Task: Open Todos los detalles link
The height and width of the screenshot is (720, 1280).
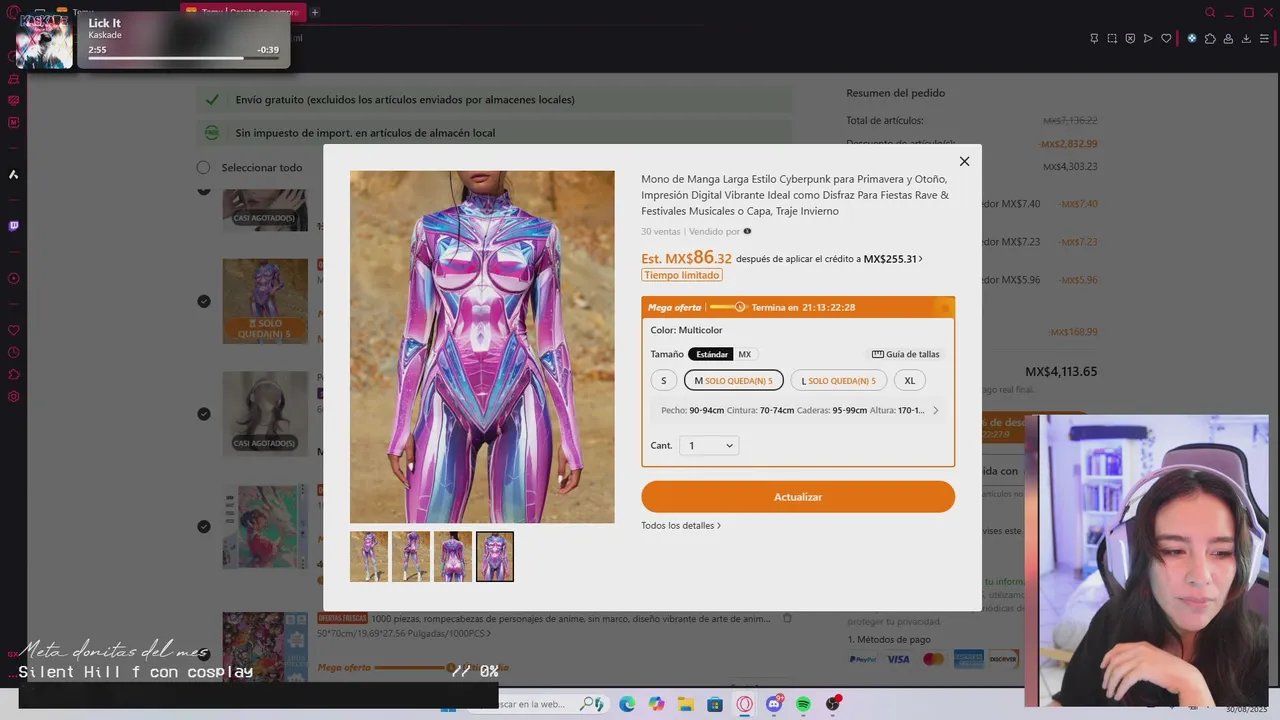Action: click(x=681, y=525)
